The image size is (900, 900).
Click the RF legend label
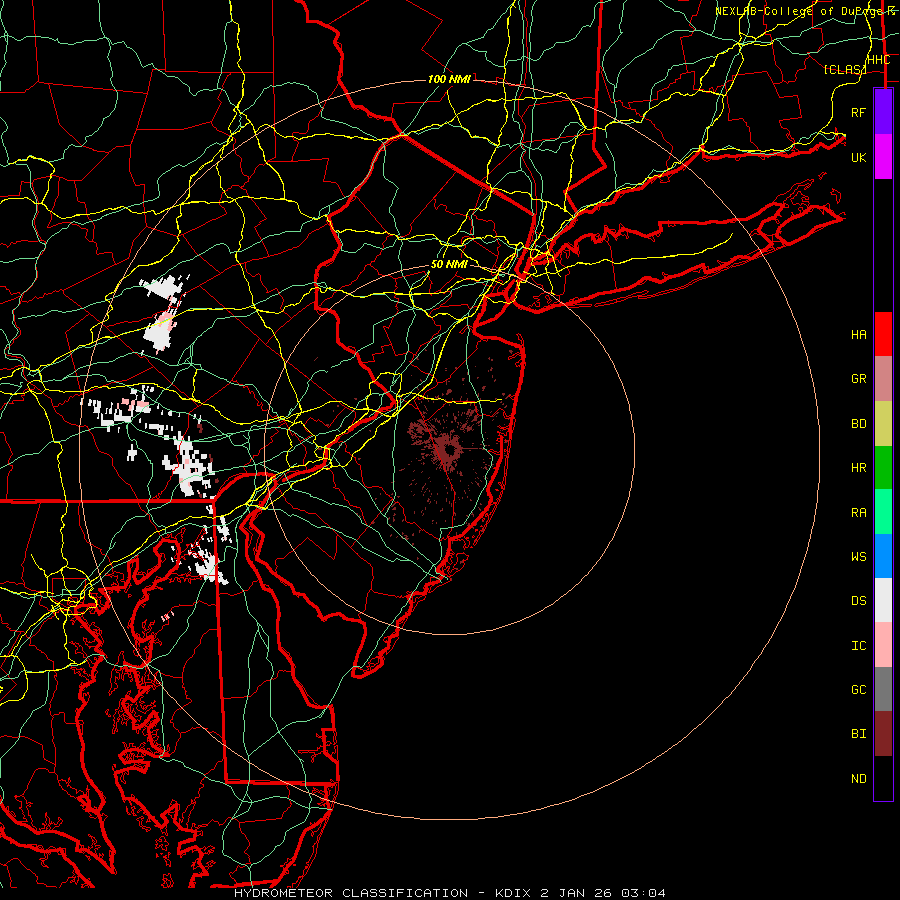coord(859,112)
